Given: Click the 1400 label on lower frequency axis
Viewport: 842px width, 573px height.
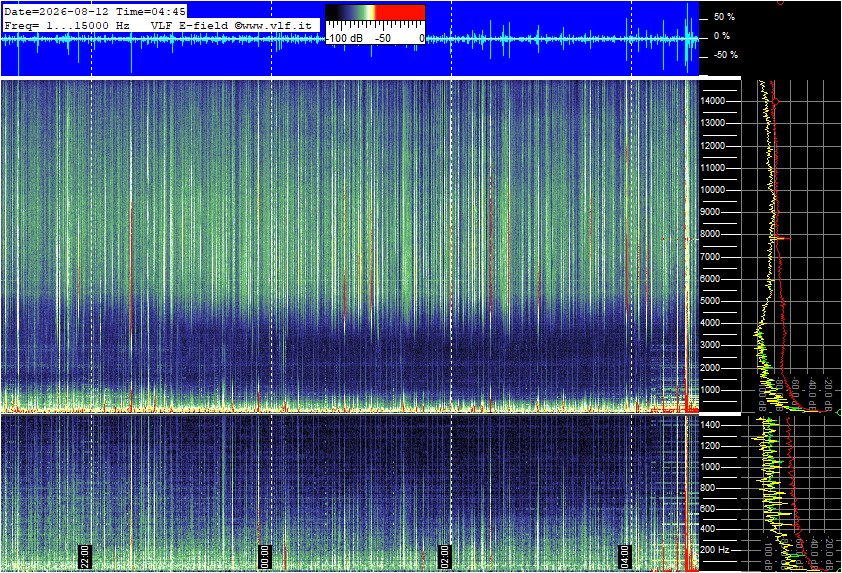Looking at the screenshot, I should (710, 425).
